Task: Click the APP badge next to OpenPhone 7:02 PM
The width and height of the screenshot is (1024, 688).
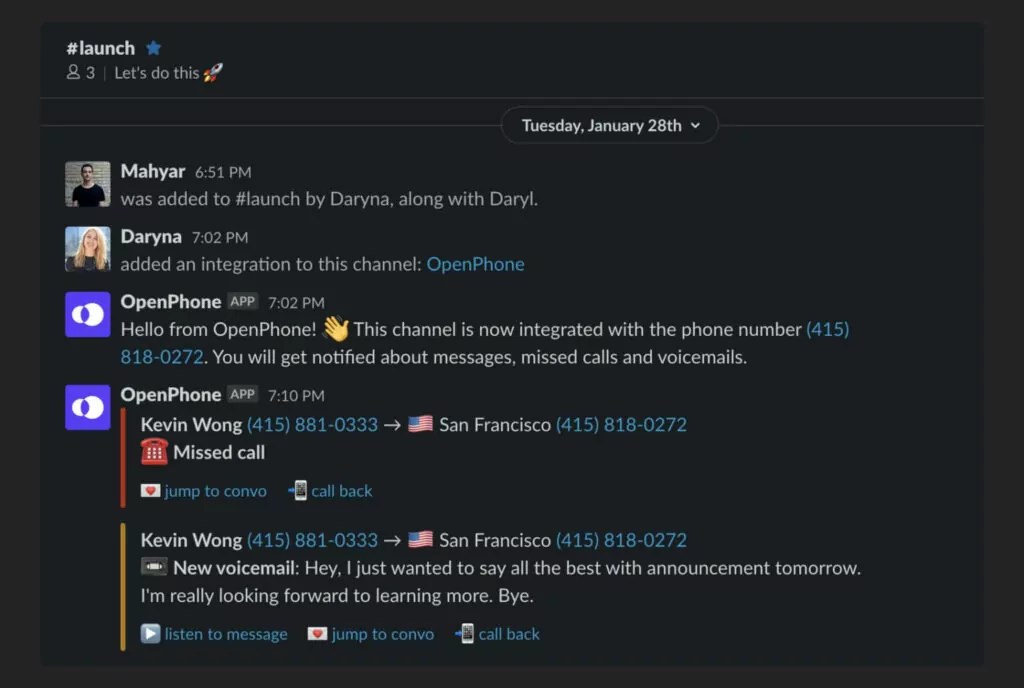Action: [242, 302]
